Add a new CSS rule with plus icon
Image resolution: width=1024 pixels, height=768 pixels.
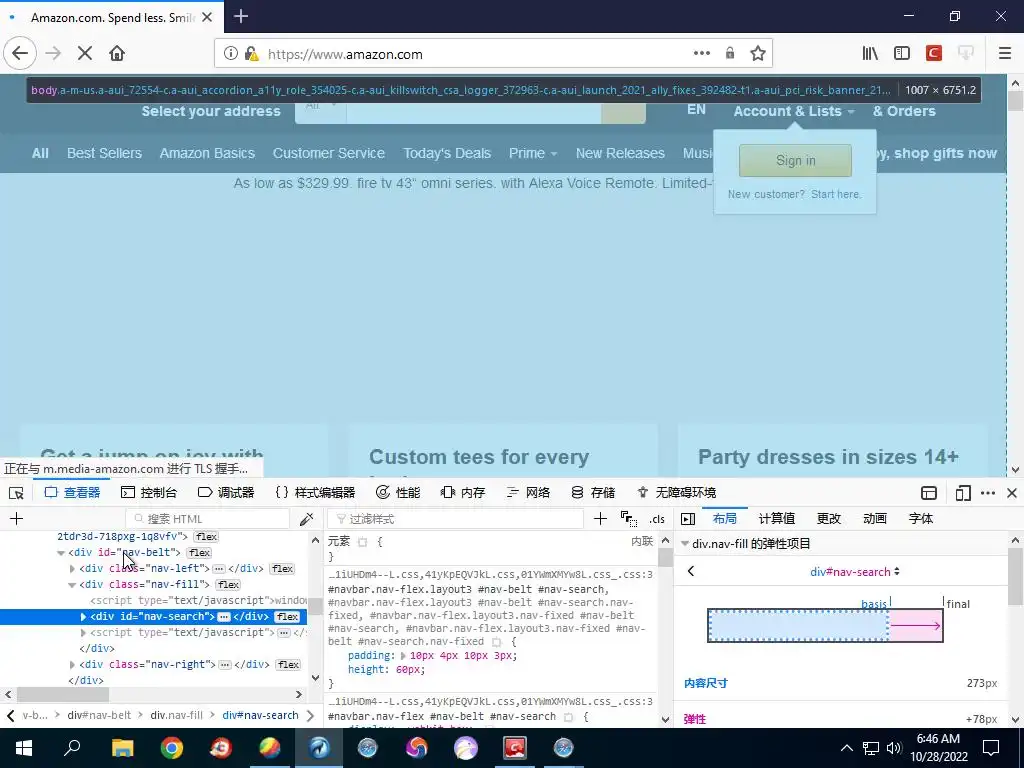[600, 519]
